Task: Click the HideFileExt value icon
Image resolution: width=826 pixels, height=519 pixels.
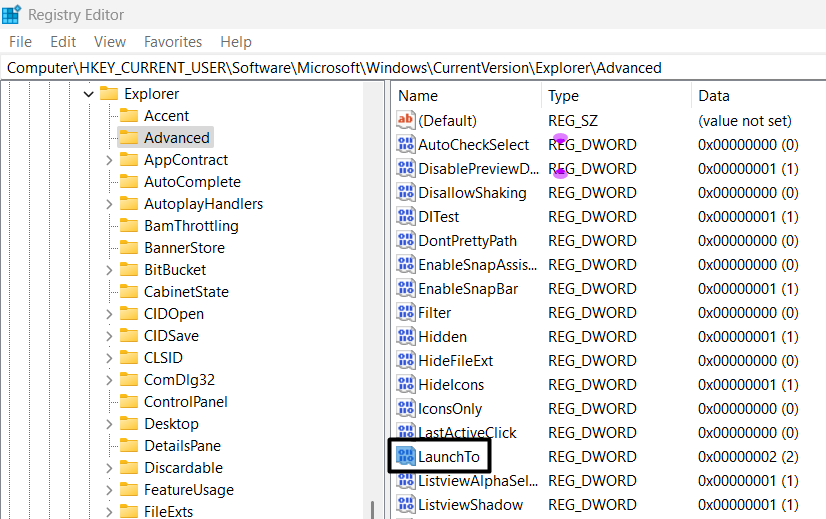Action: click(405, 360)
